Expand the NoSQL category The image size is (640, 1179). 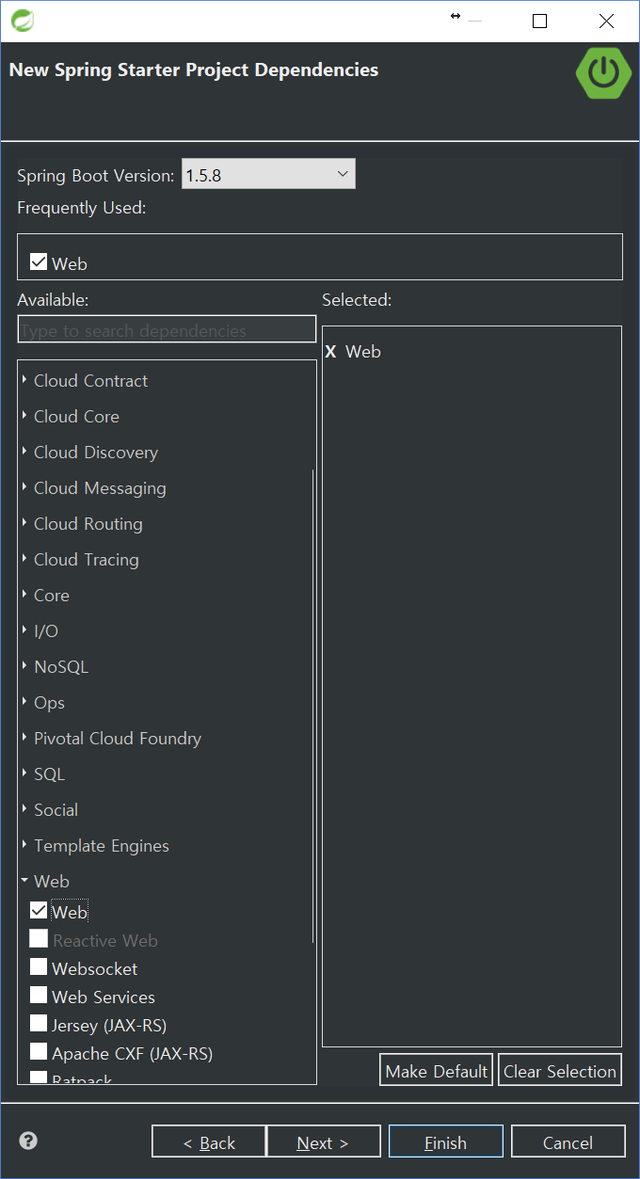point(24,667)
